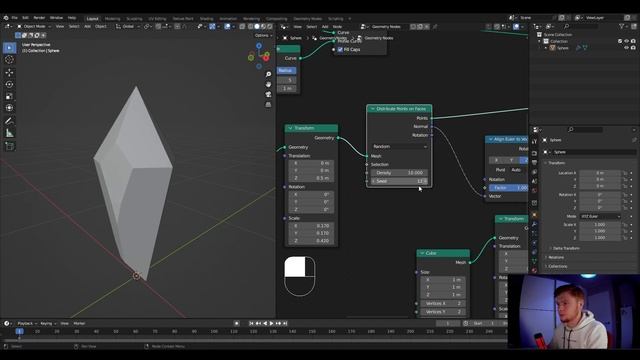Viewport: 640px width, 360px height.
Task: Open the timeline Keying popover
Action: tap(48, 323)
